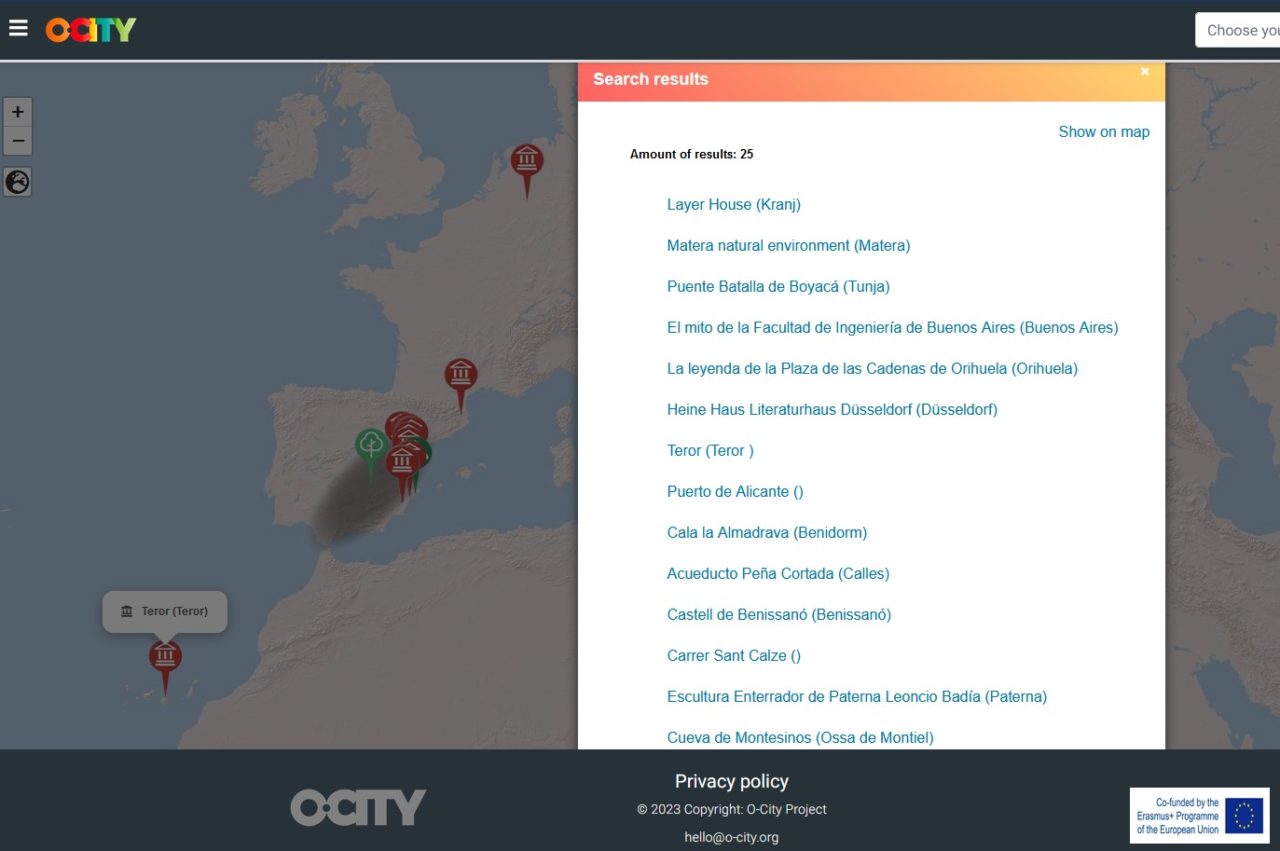
Task: Click the Erasmus+ co-funded EU badge
Action: 1199,816
